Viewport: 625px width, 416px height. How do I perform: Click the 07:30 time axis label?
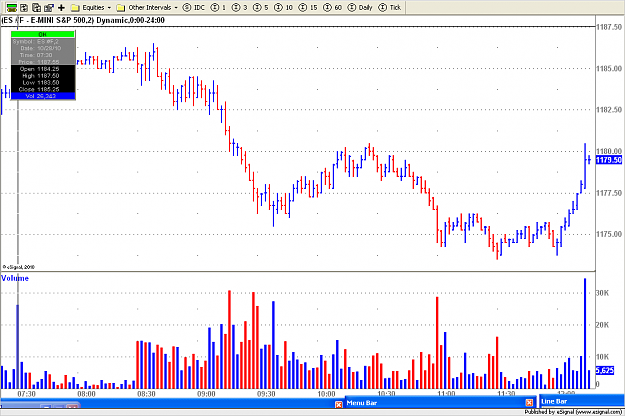(26, 394)
